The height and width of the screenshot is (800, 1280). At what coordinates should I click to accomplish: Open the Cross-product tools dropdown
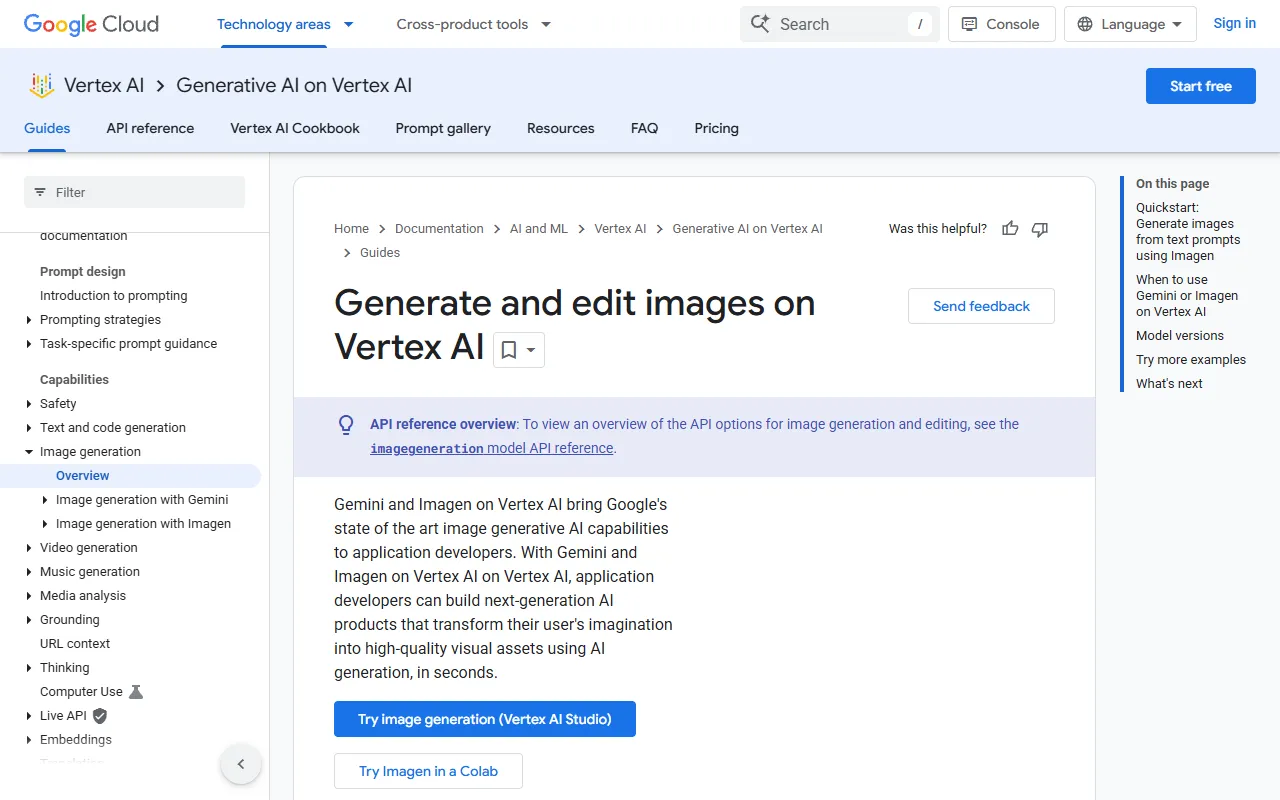tap(473, 24)
